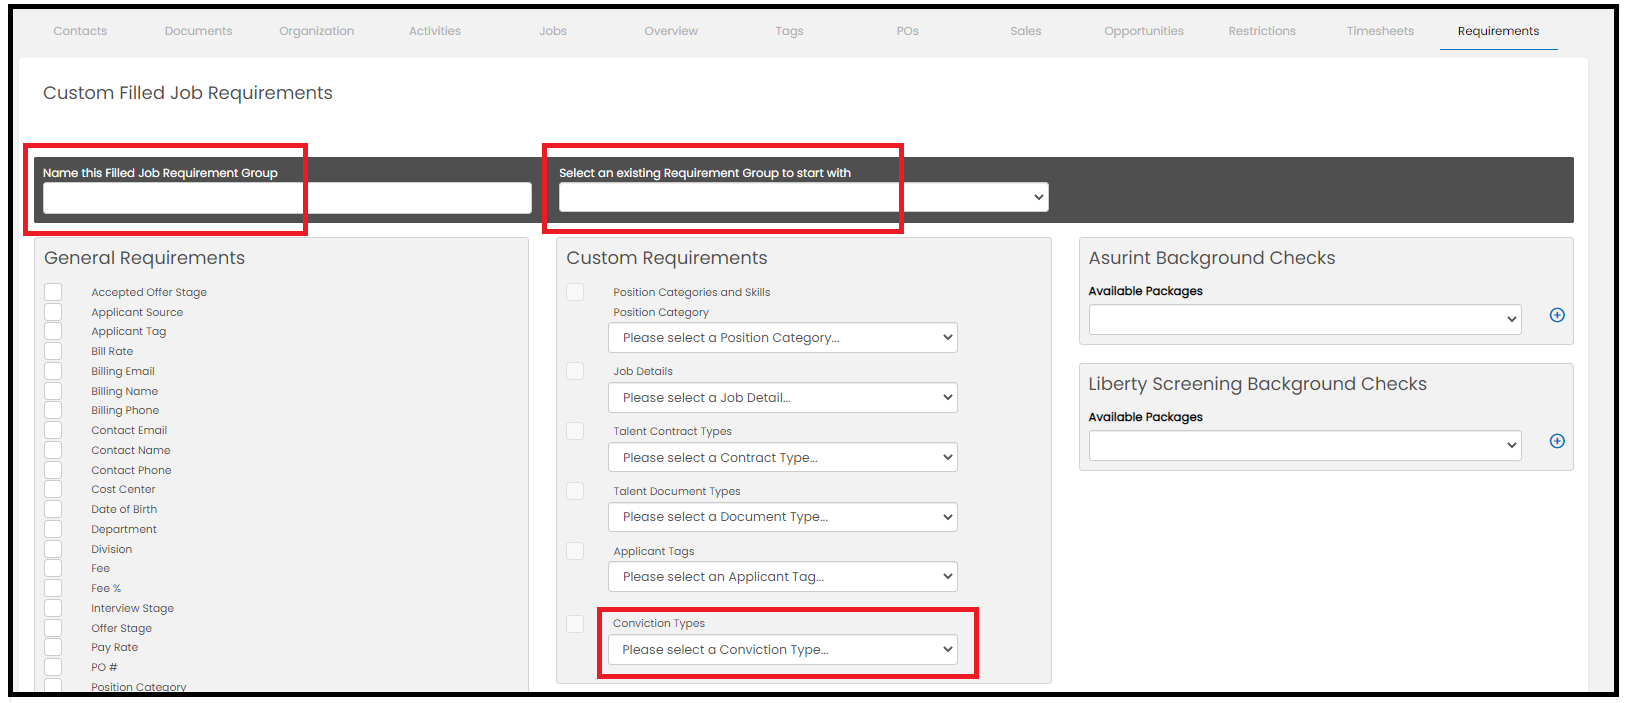Open the Sales tab
1627x703 pixels.
1026,31
